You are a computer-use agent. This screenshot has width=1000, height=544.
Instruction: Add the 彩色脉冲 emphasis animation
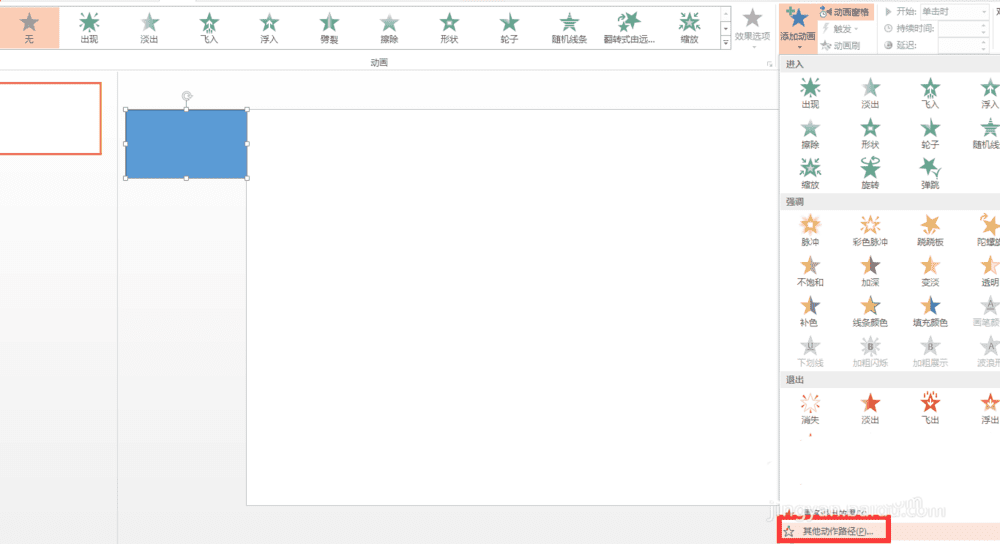(x=870, y=230)
